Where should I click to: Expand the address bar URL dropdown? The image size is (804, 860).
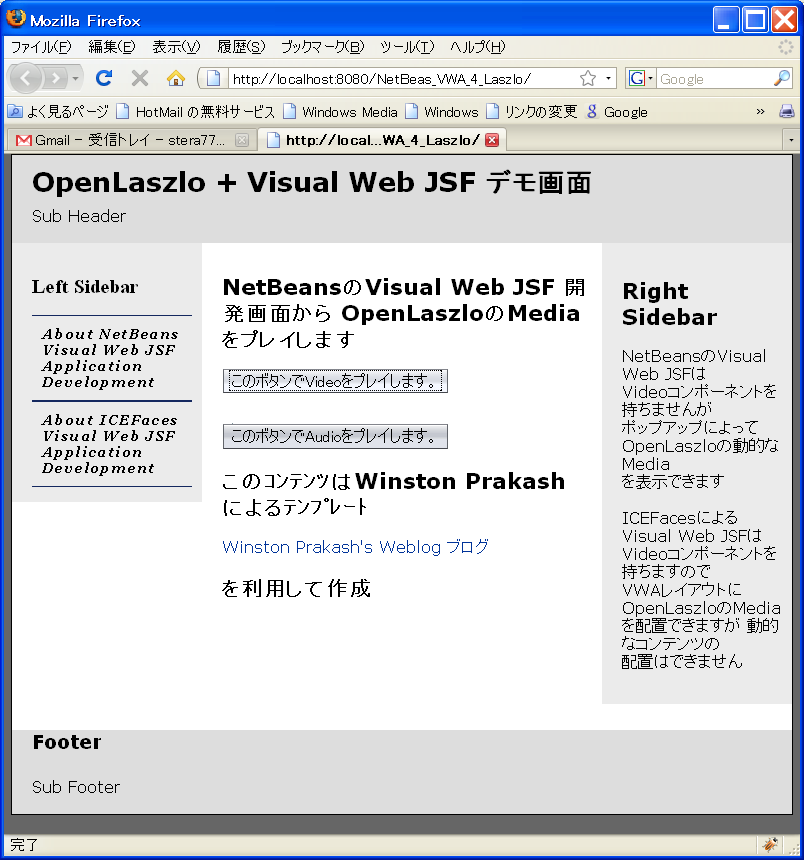(x=609, y=78)
